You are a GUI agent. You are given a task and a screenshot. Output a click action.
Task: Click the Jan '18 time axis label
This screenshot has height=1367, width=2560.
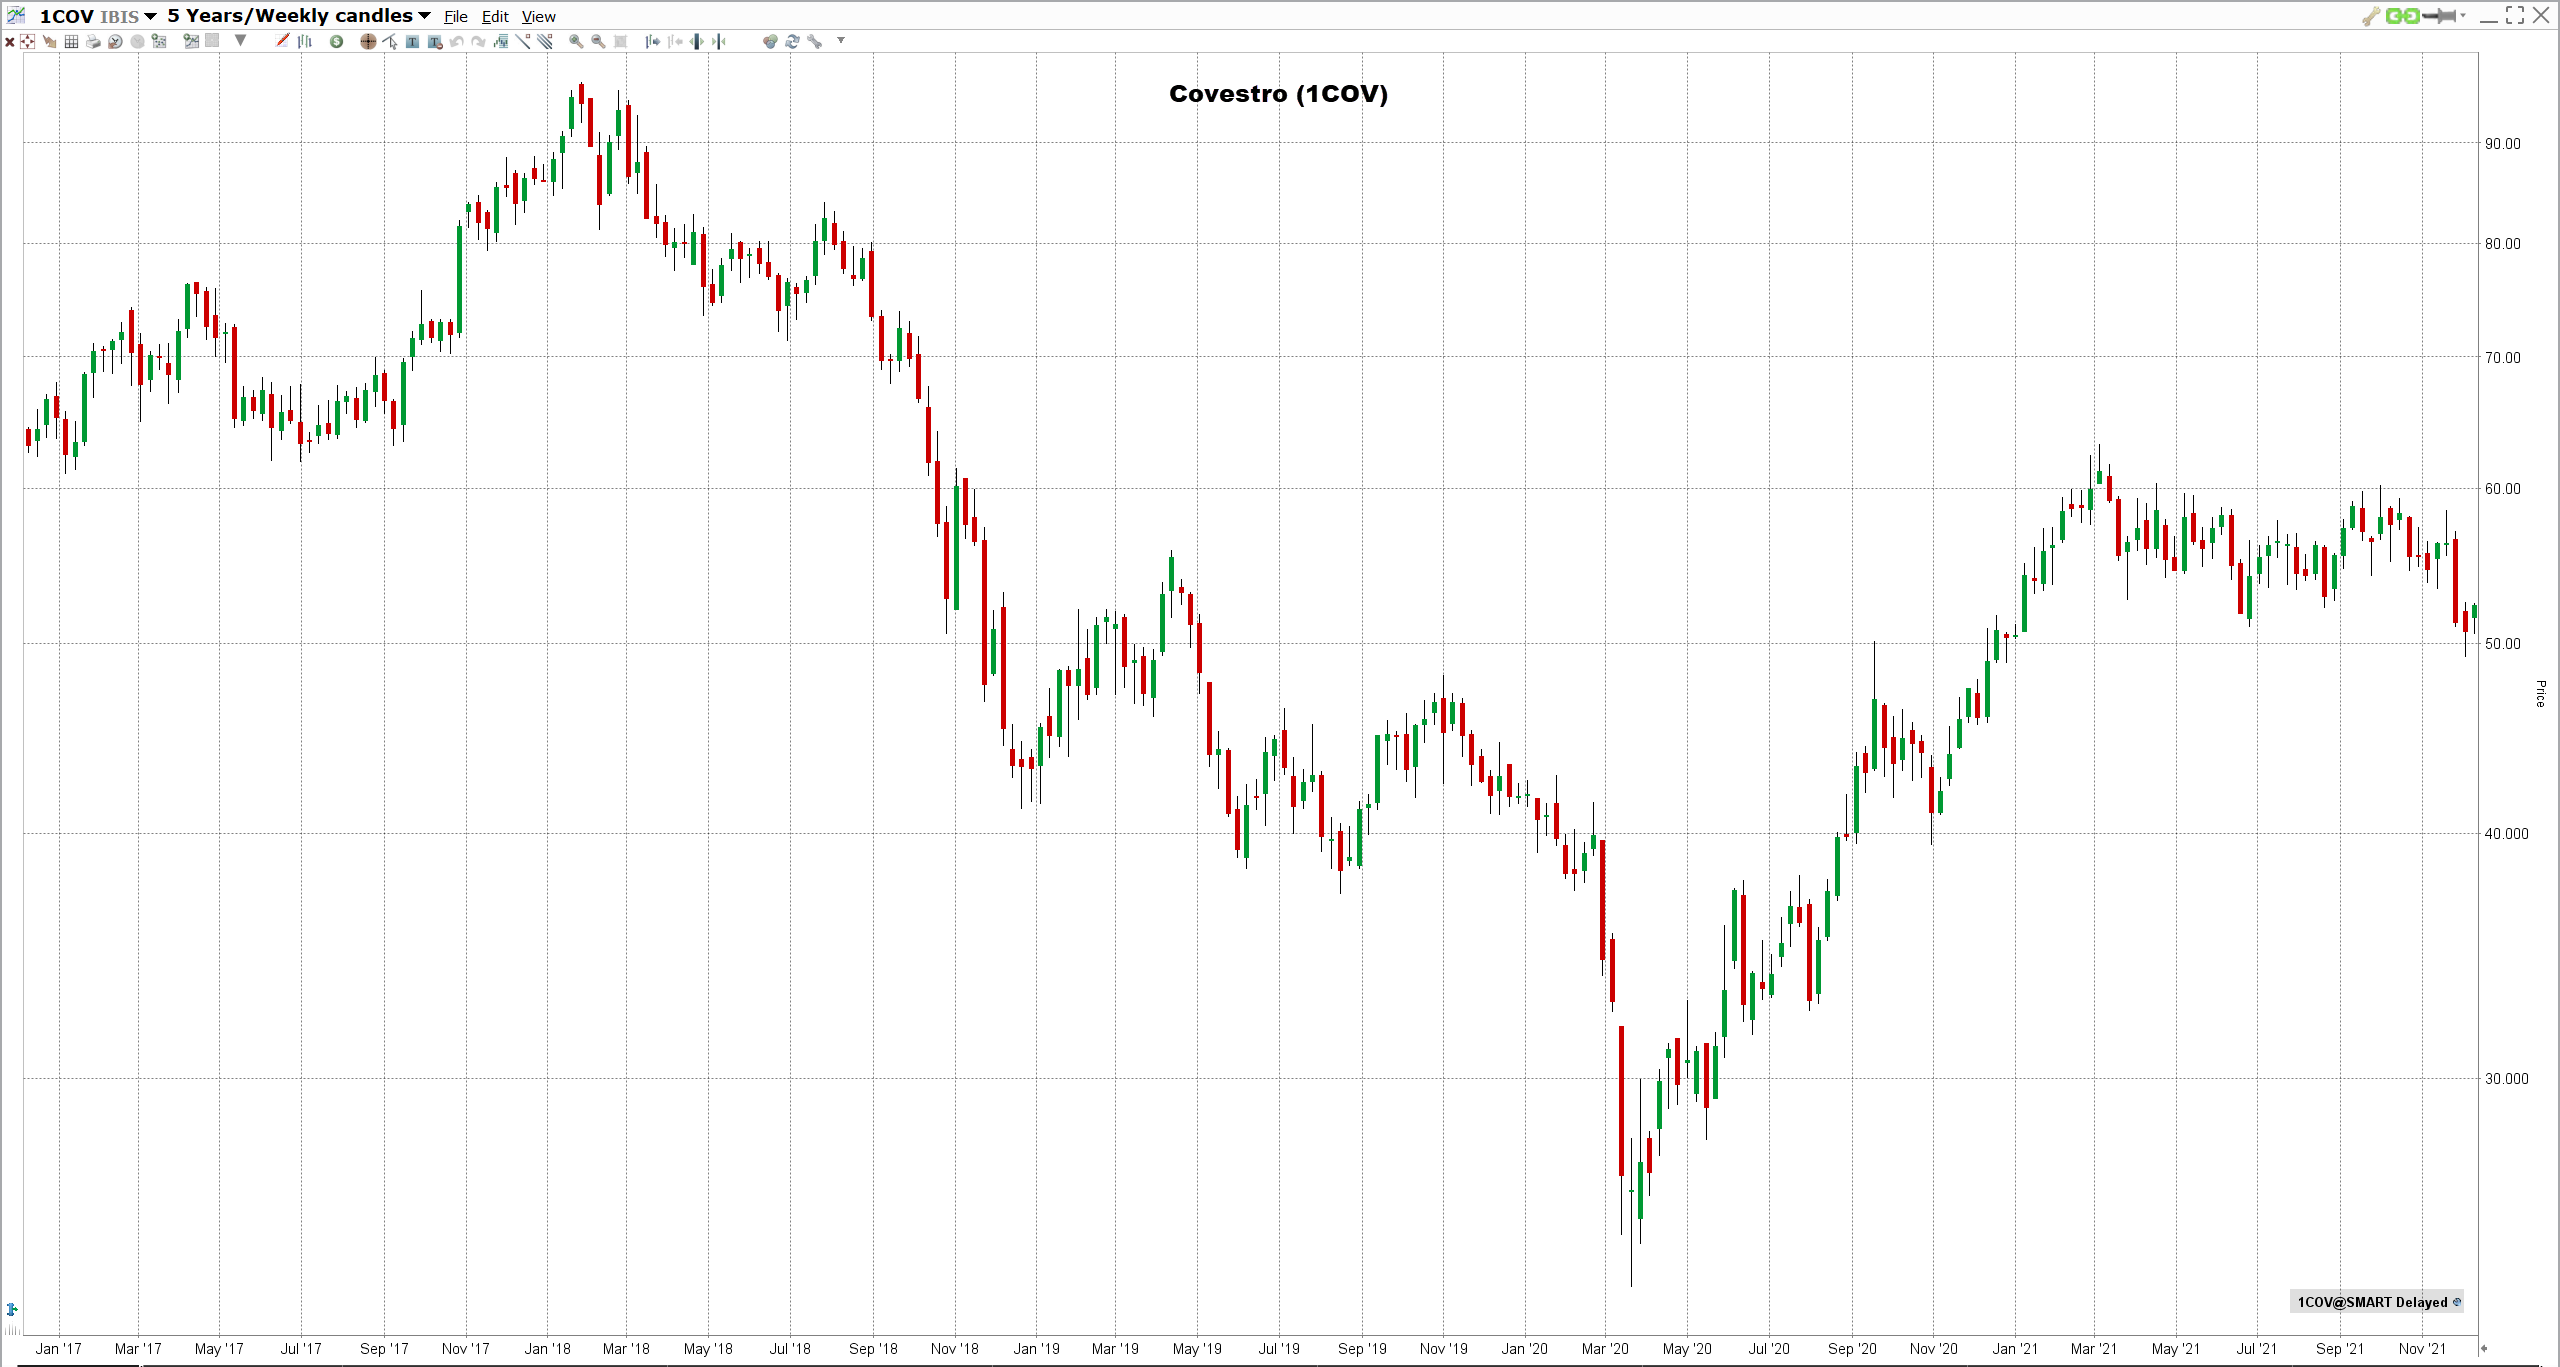pyautogui.click(x=547, y=1349)
